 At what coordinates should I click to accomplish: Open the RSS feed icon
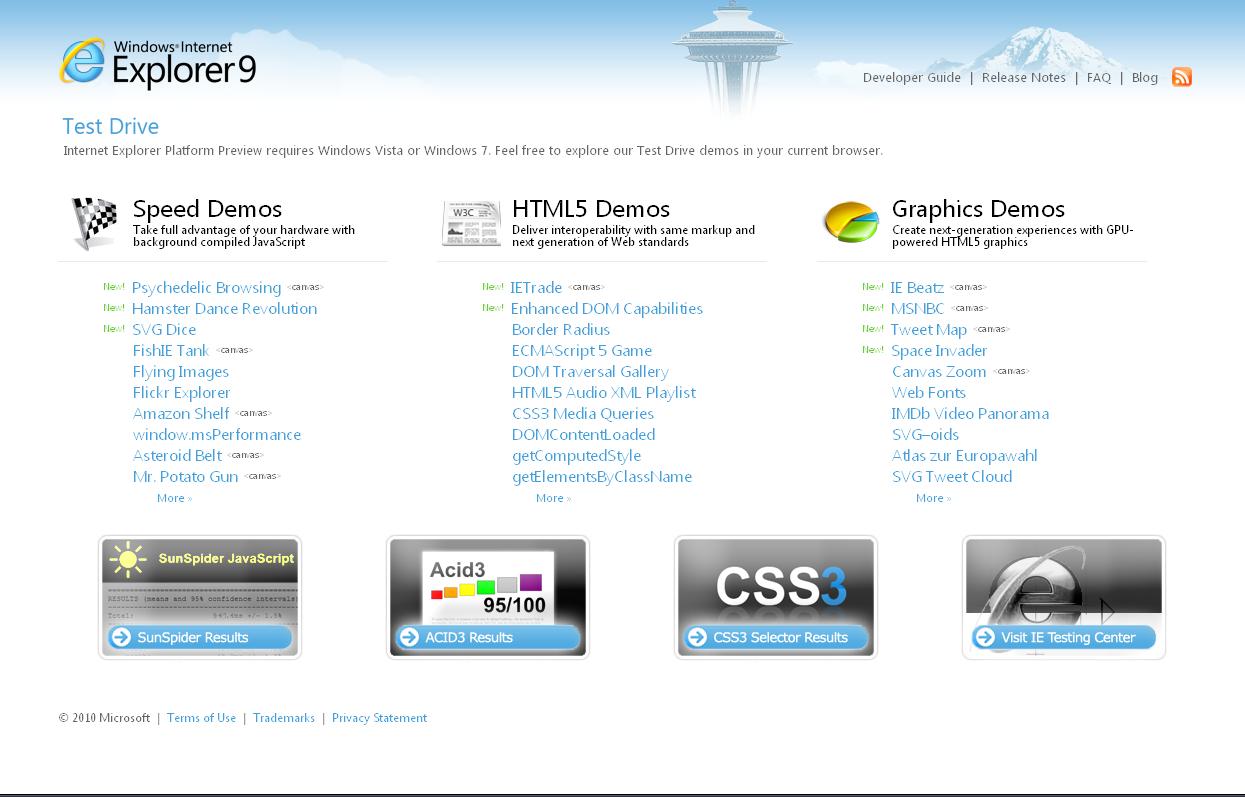(x=1182, y=77)
